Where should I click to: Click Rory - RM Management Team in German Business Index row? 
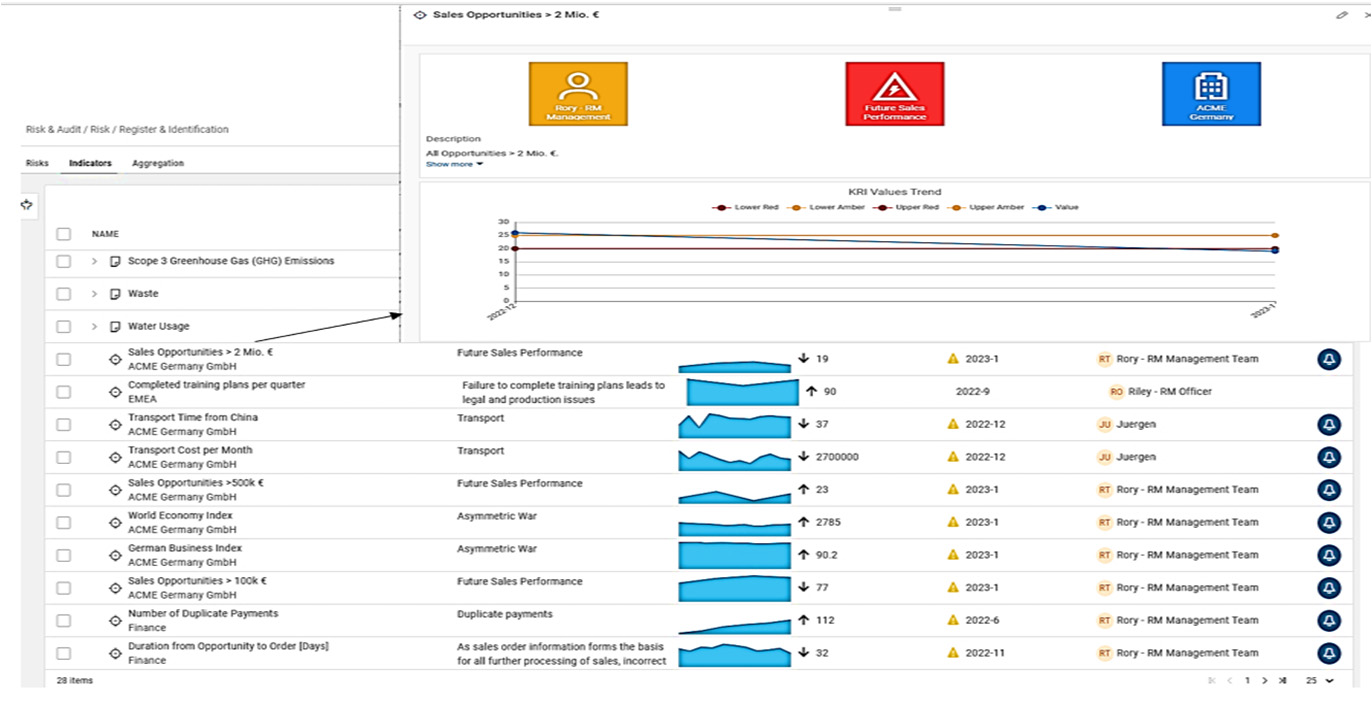coord(1187,555)
